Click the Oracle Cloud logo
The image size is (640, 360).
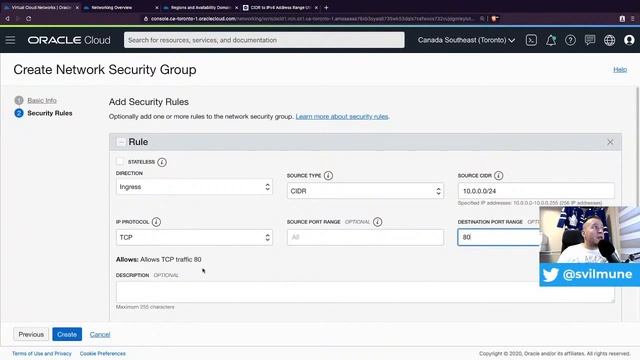point(69,40)
